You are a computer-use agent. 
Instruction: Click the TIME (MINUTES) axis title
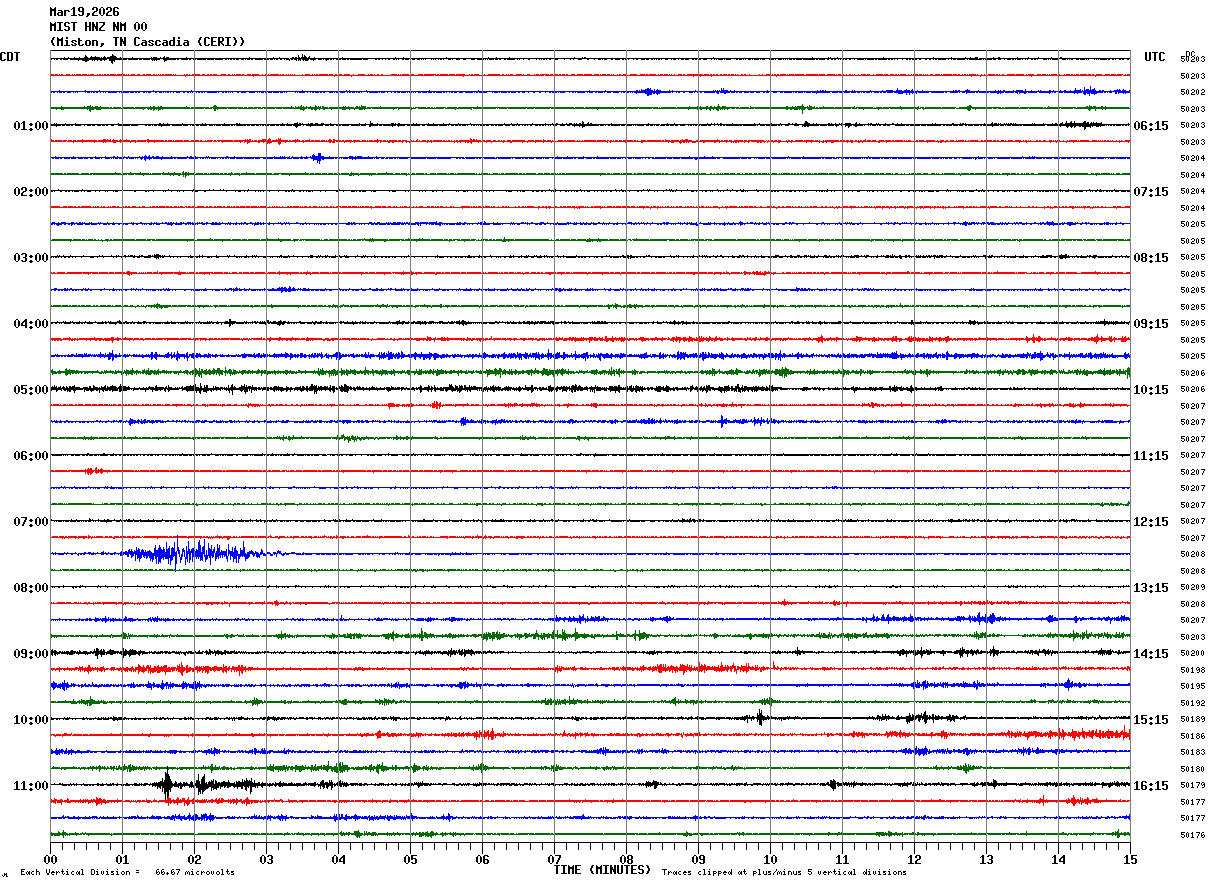pyautogui.click(x=602, y=870)
